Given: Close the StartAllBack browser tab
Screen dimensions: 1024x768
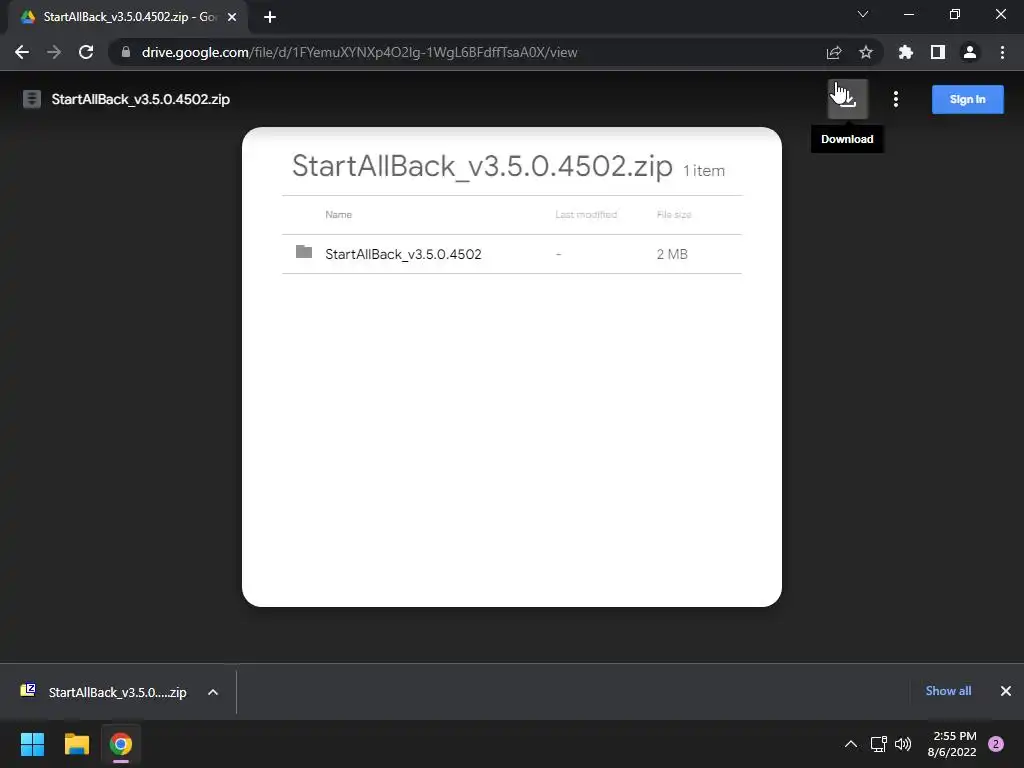Looking at the screenshot, I should 232,17.
